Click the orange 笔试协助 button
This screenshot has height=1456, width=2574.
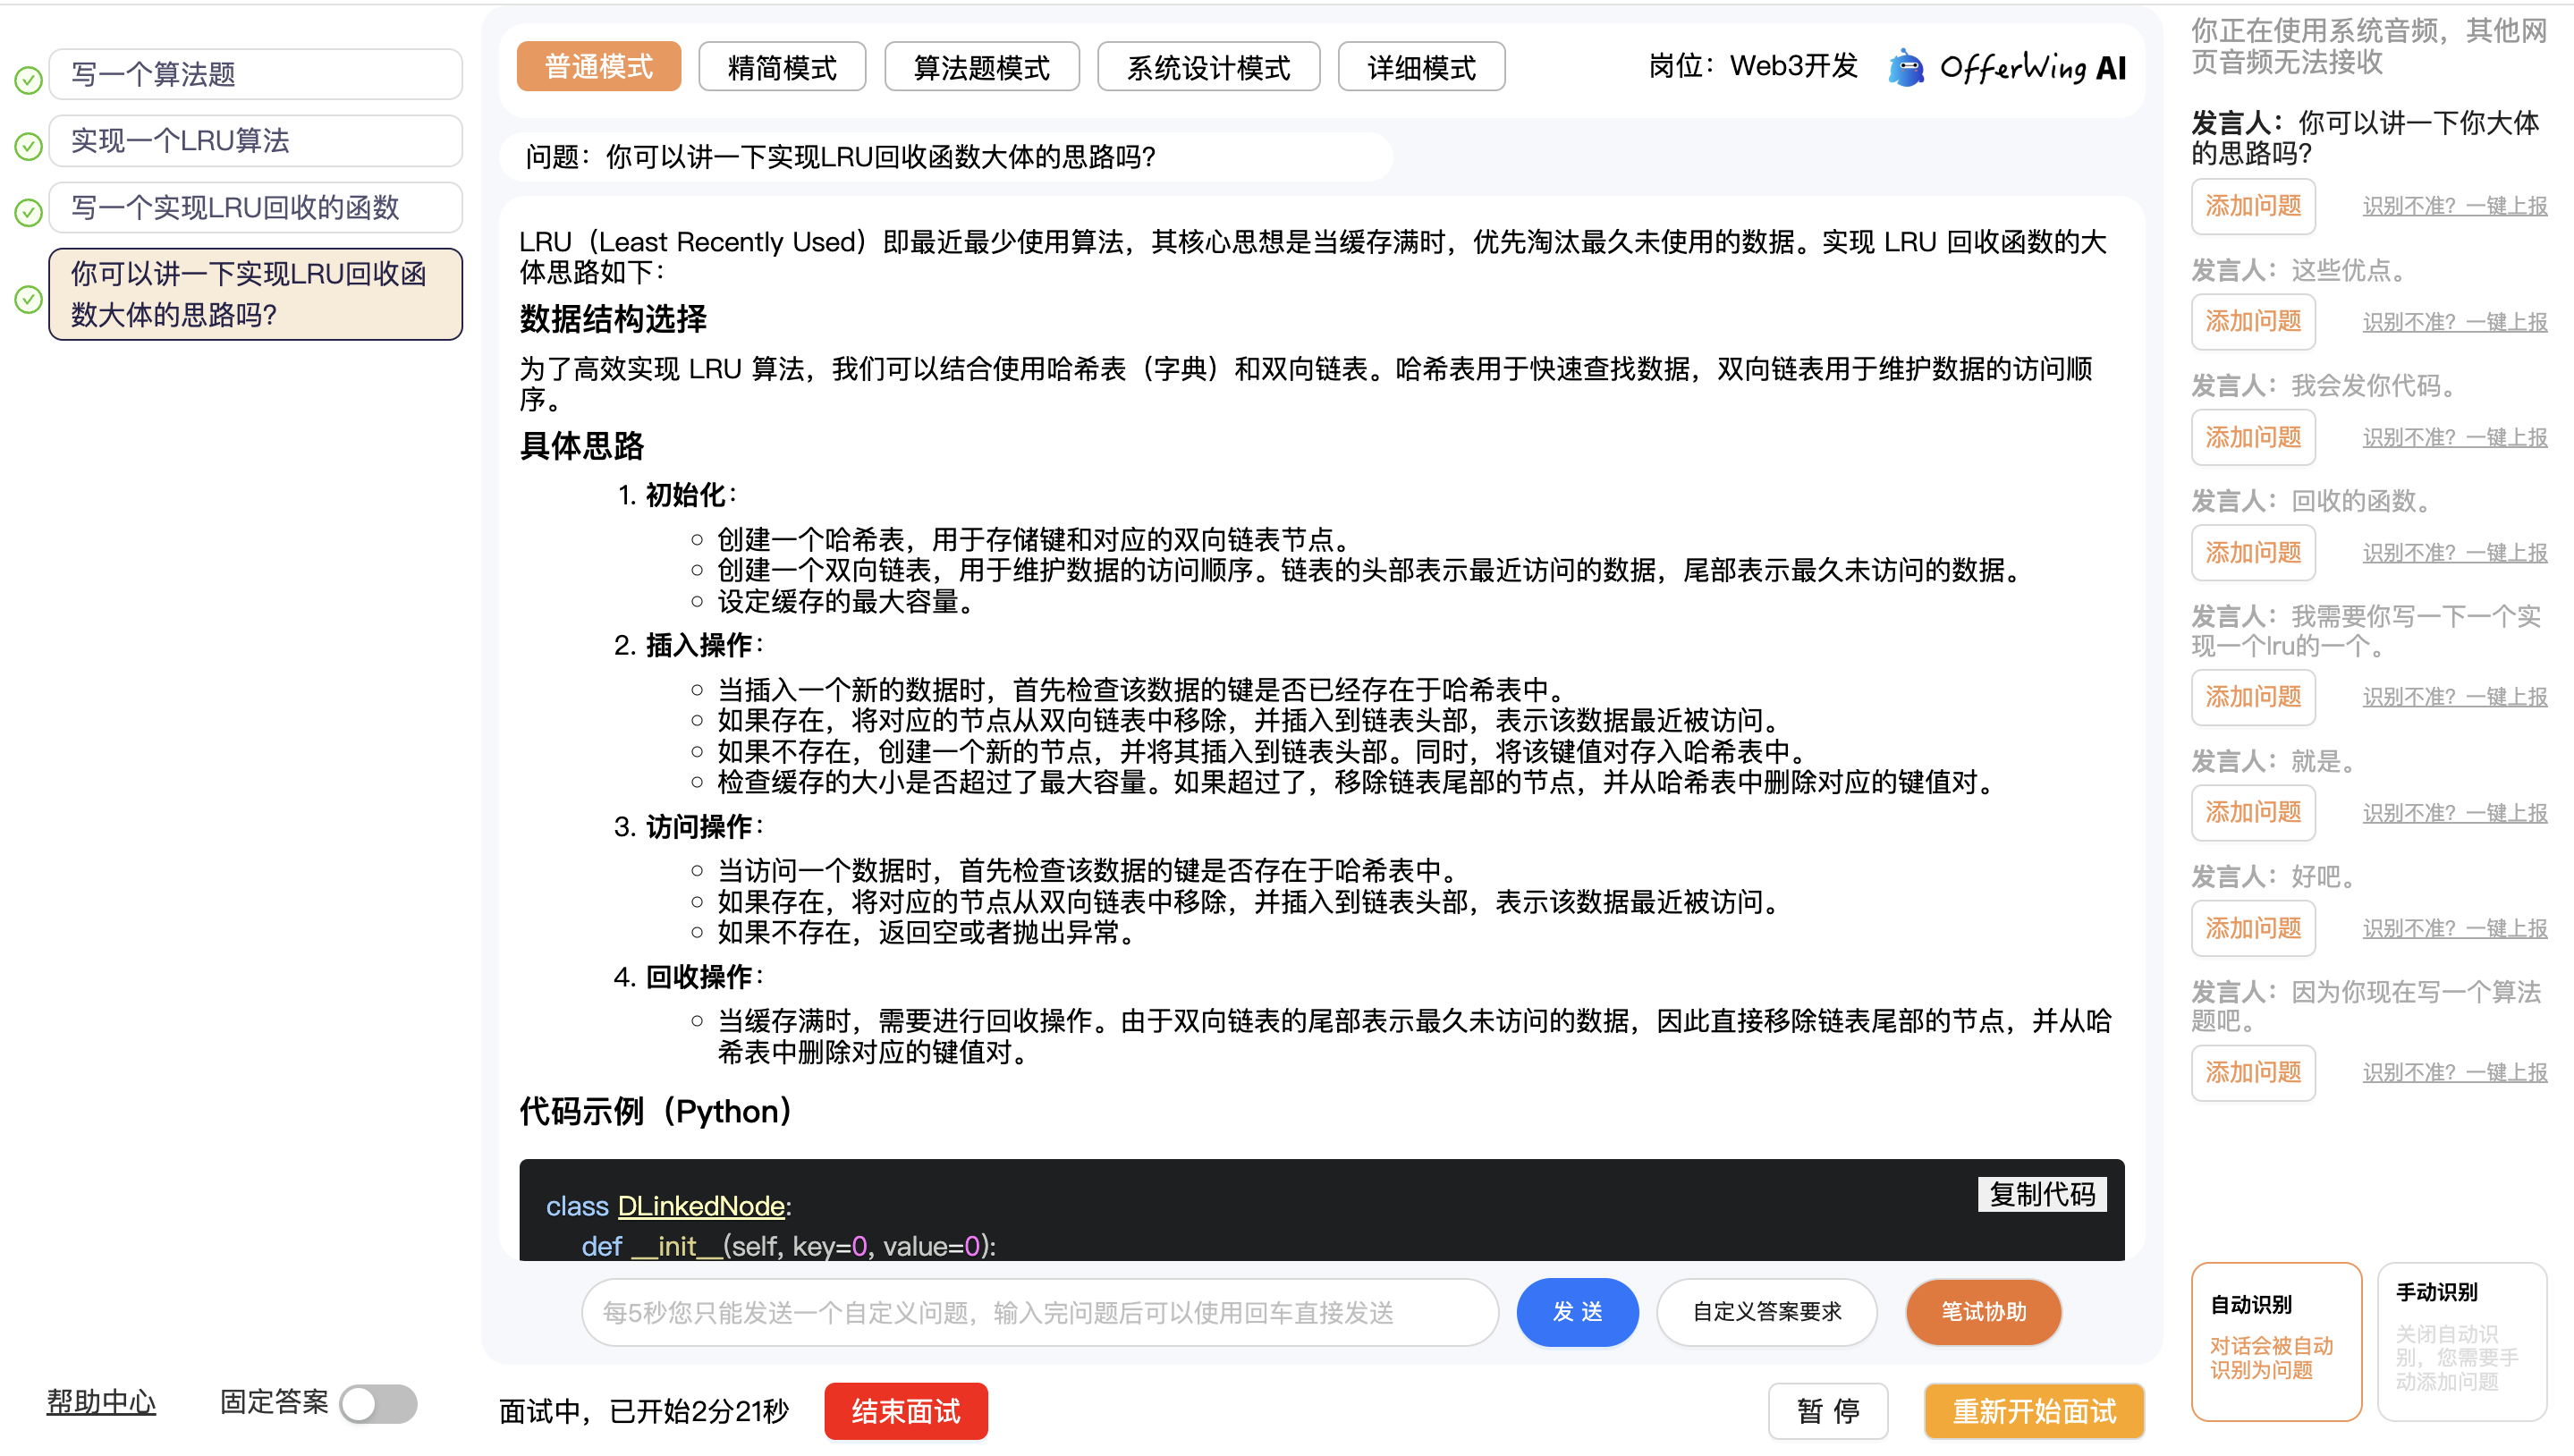1982,1311
